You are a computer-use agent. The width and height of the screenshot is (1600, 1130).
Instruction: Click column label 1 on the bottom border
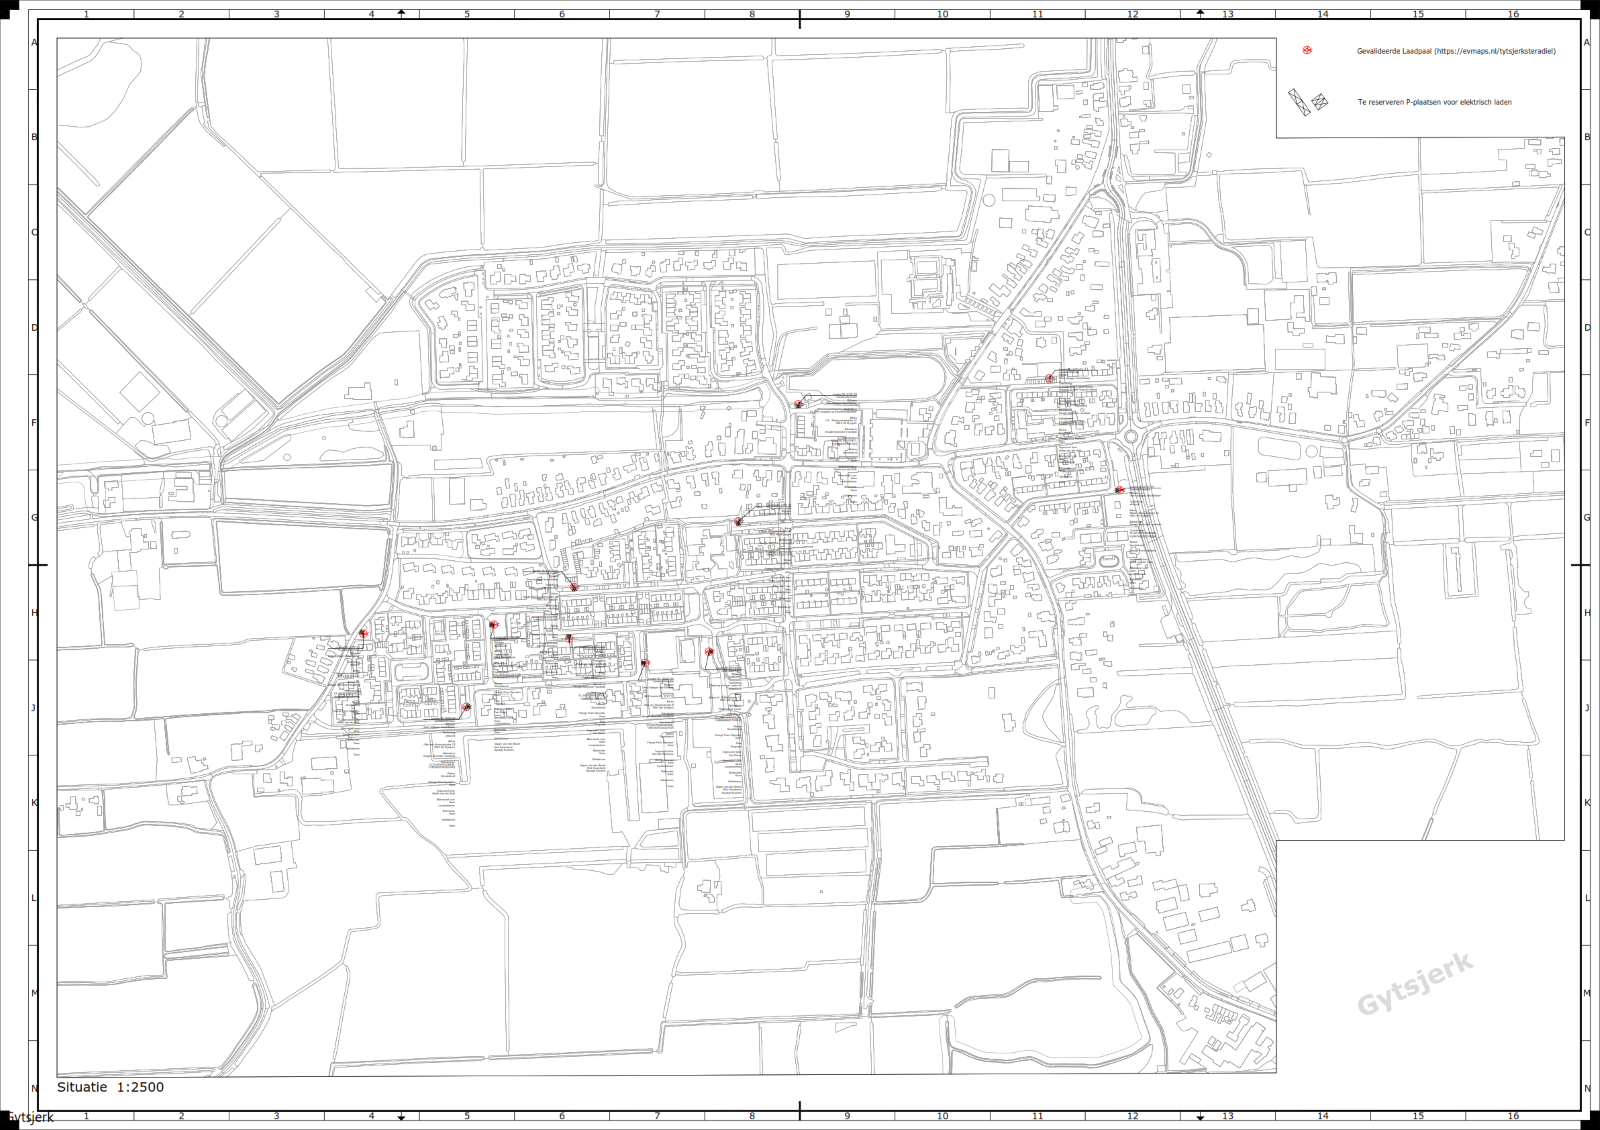[x=86, y=1117]
